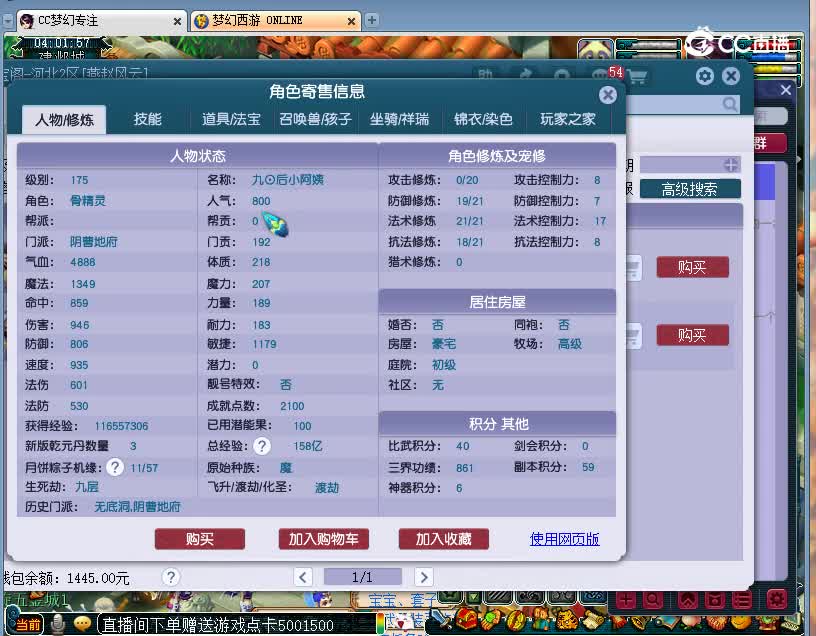Click the help icon next to 总经验
This screenshot has width=816, height=636.
262,446
